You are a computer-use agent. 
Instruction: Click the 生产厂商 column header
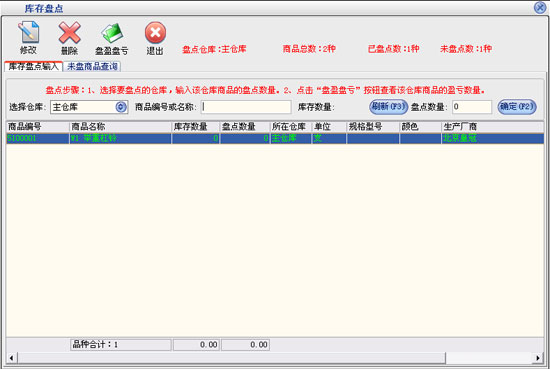[492, 127]
